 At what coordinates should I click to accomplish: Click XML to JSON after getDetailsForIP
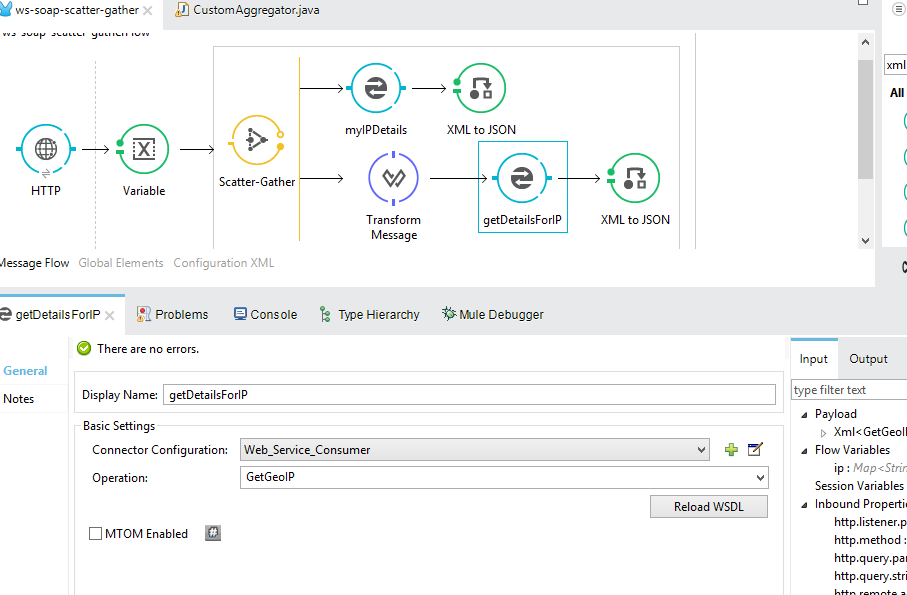635,179
